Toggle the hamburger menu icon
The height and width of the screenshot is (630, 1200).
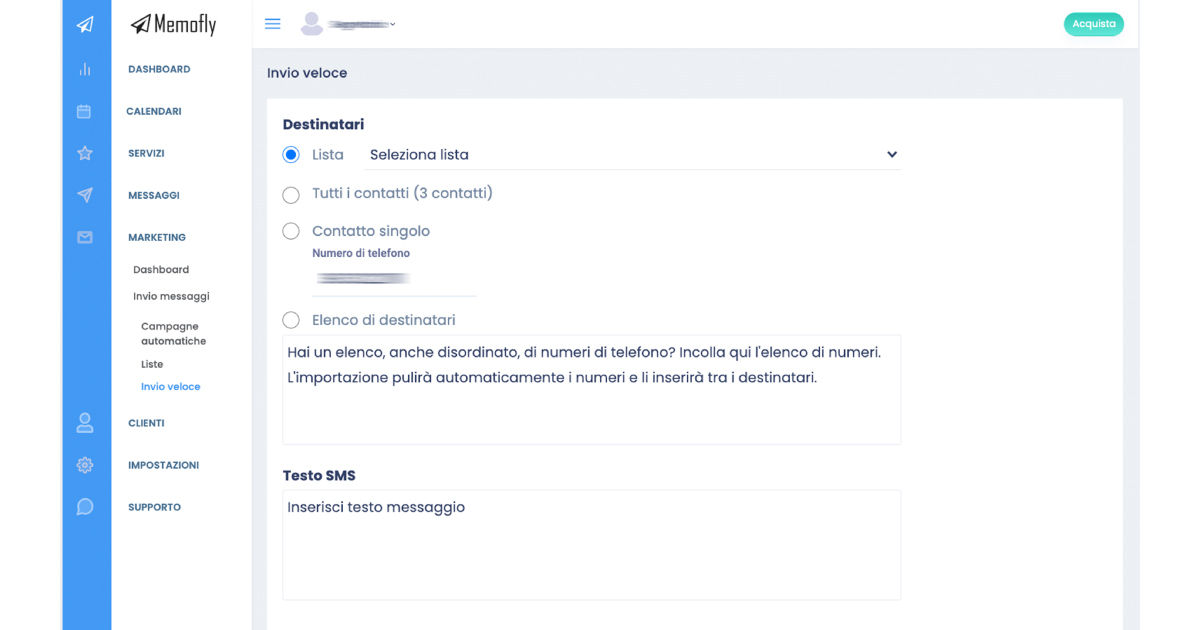(272, 24)
